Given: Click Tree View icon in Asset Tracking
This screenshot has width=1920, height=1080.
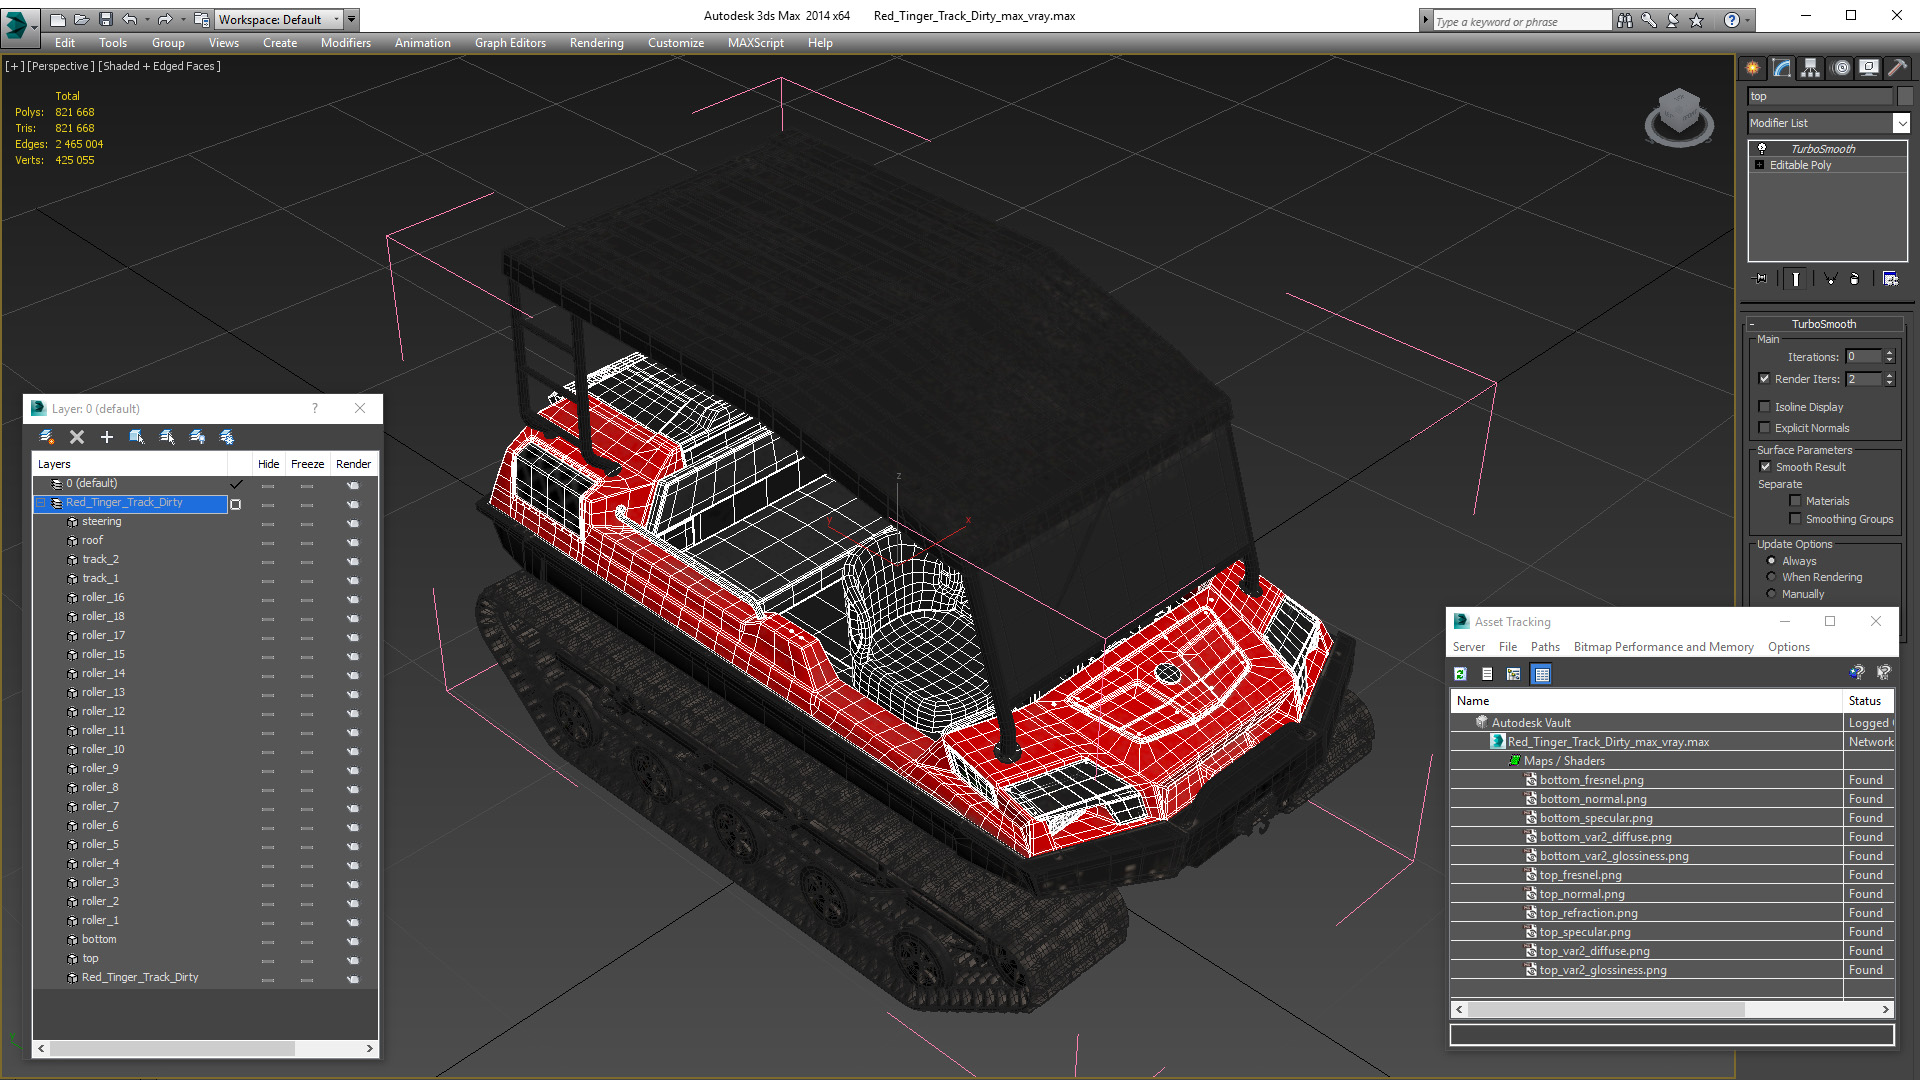Looking at the screenshot, I should 1514,674.
